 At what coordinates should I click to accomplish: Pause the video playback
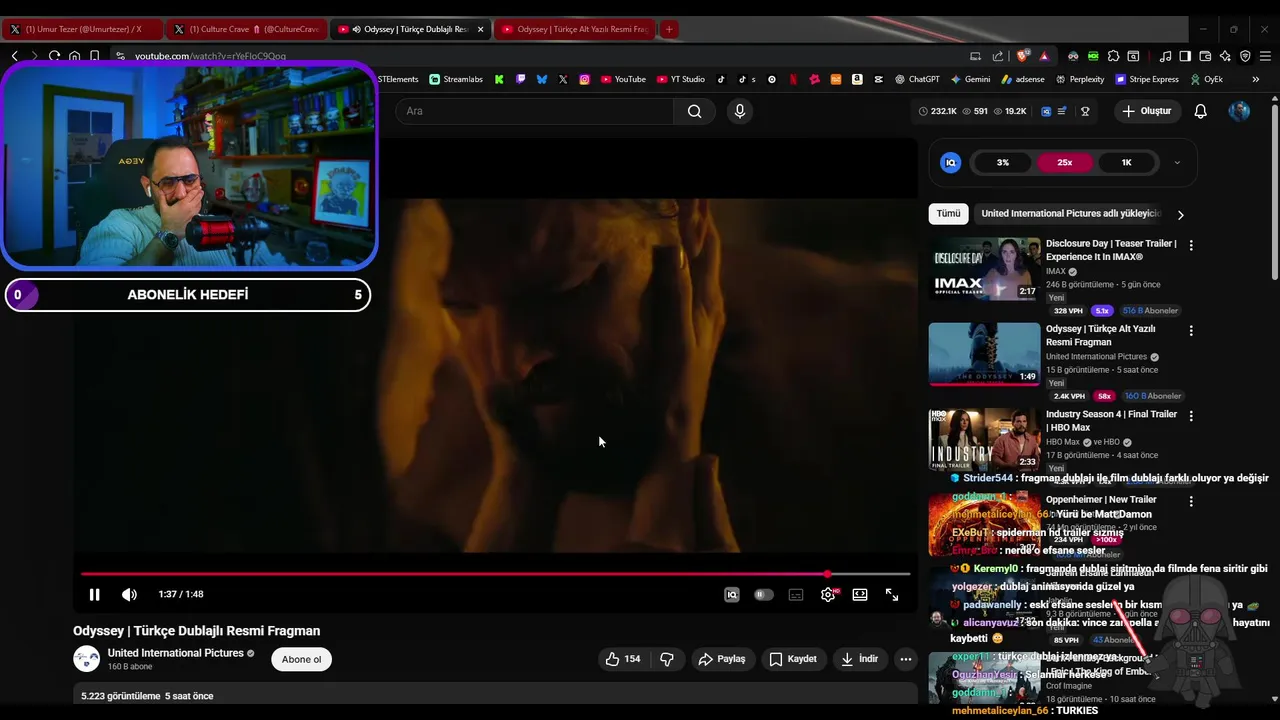click(x=94, y=594)
